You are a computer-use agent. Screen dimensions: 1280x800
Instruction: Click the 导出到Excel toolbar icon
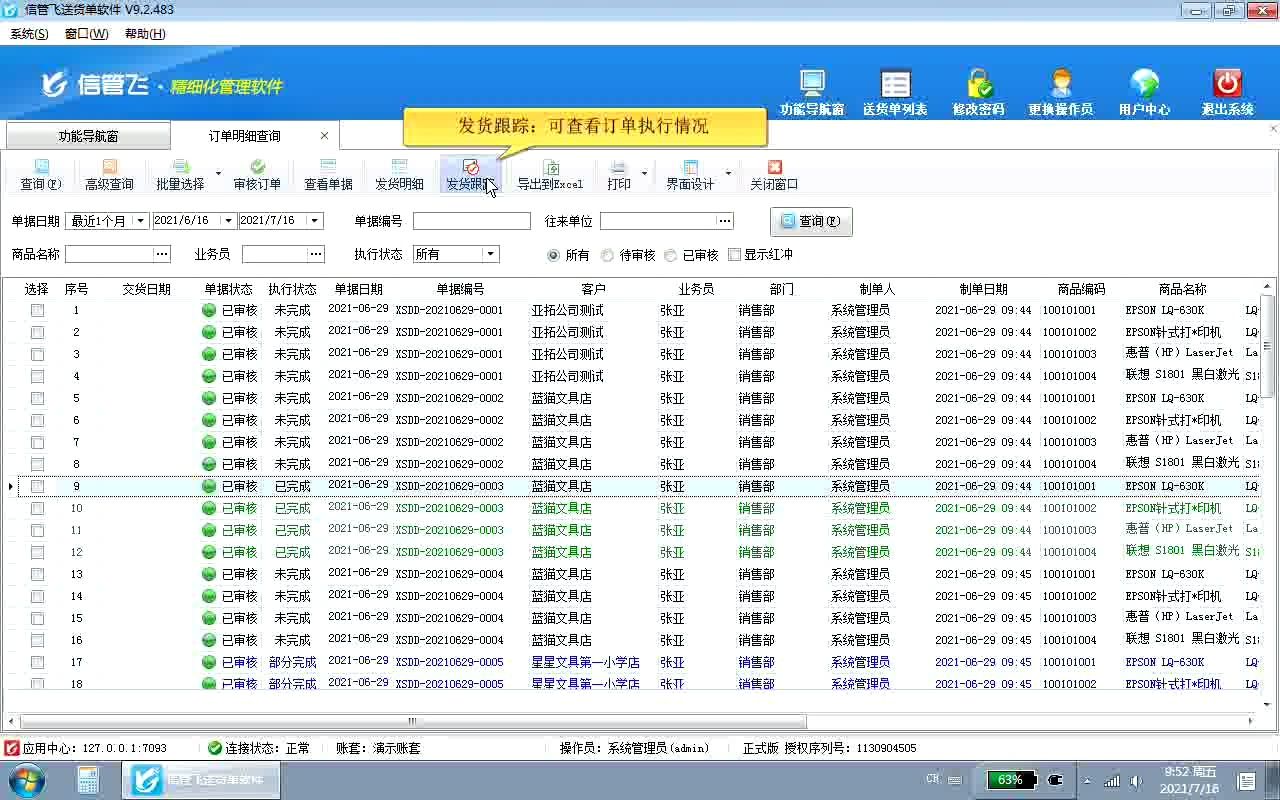coord(550,175)
